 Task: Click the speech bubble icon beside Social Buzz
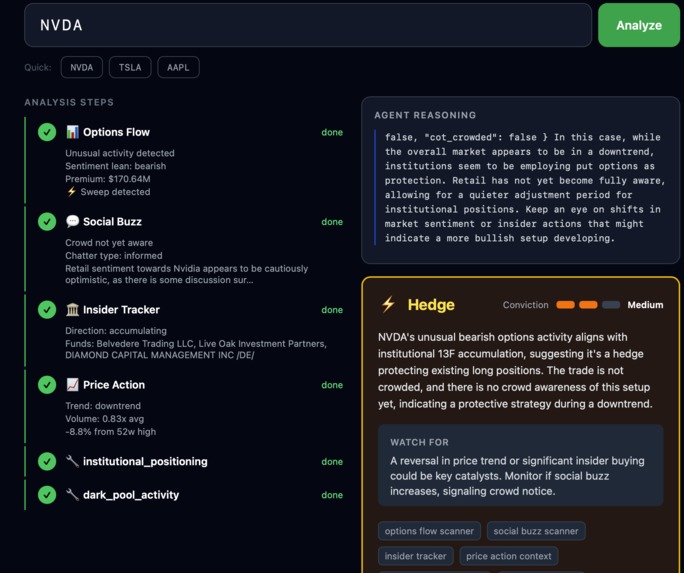coord(72,221)
